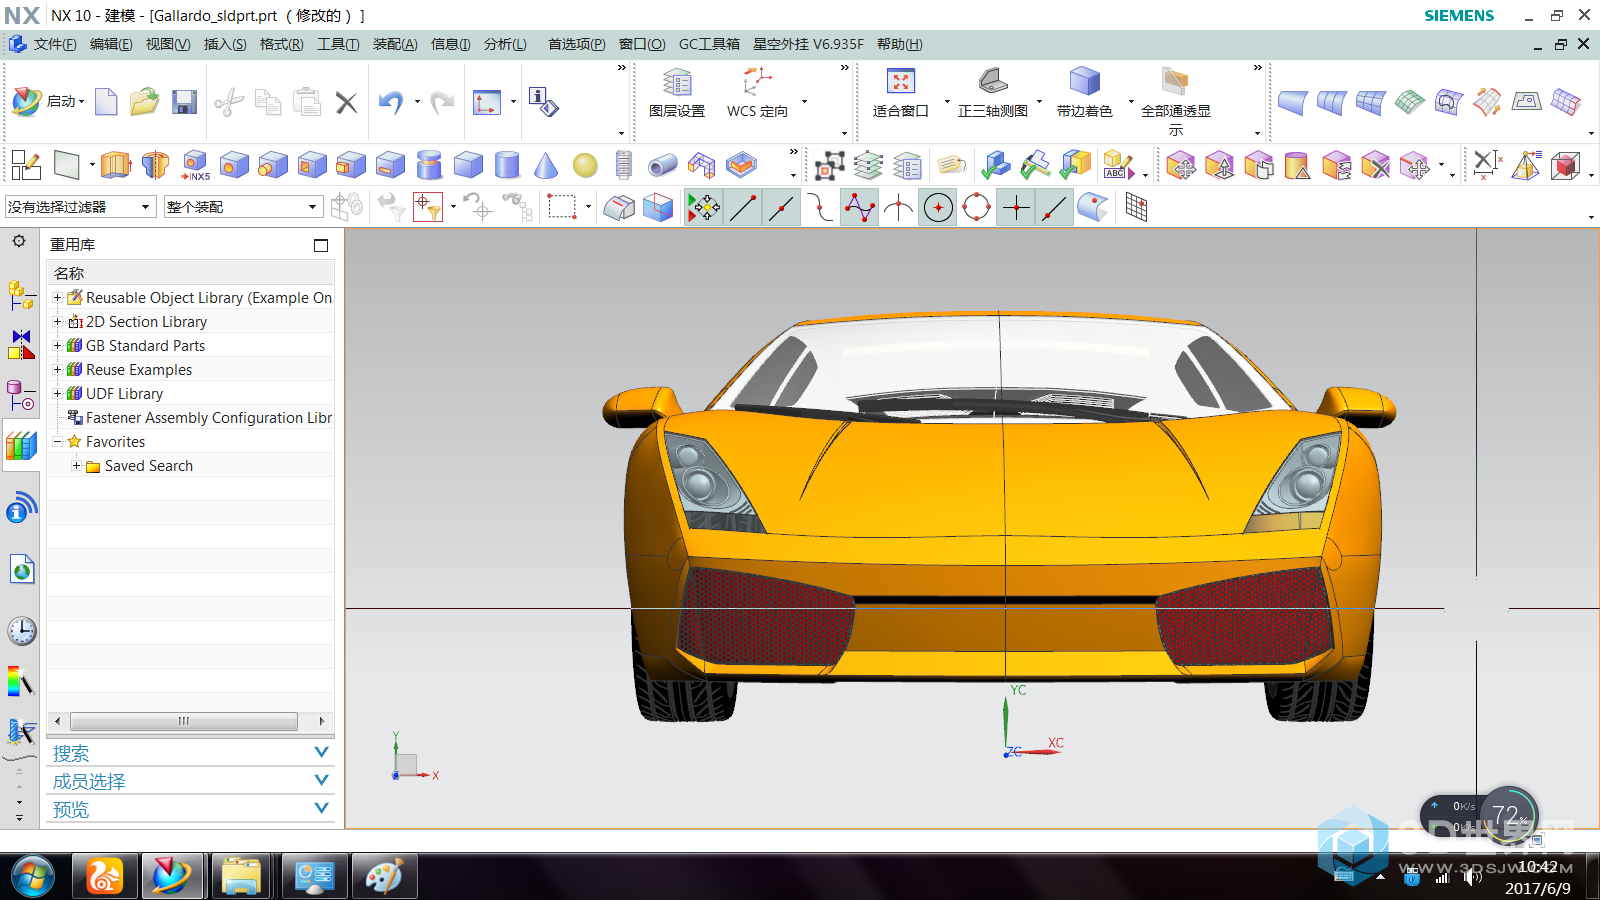Collapse the Favorites node
1600x900 pixels.
57,442
